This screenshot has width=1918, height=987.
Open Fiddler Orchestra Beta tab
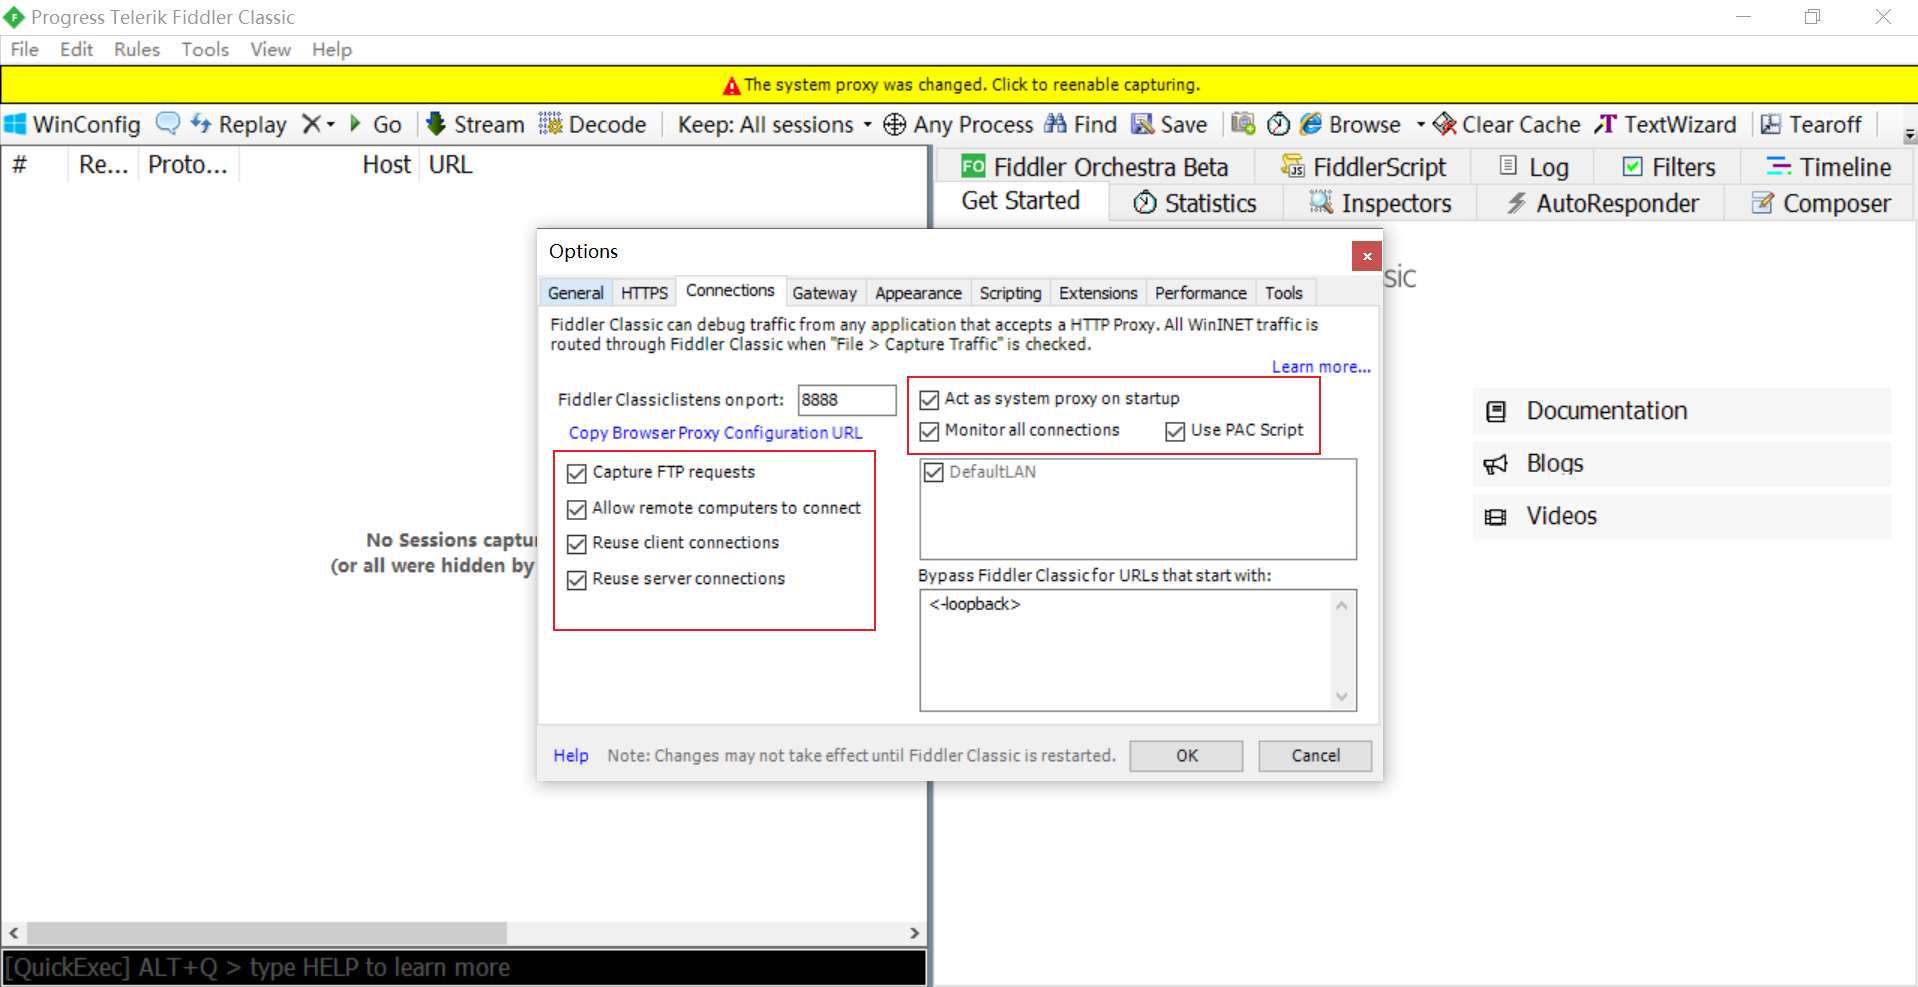1094,167
